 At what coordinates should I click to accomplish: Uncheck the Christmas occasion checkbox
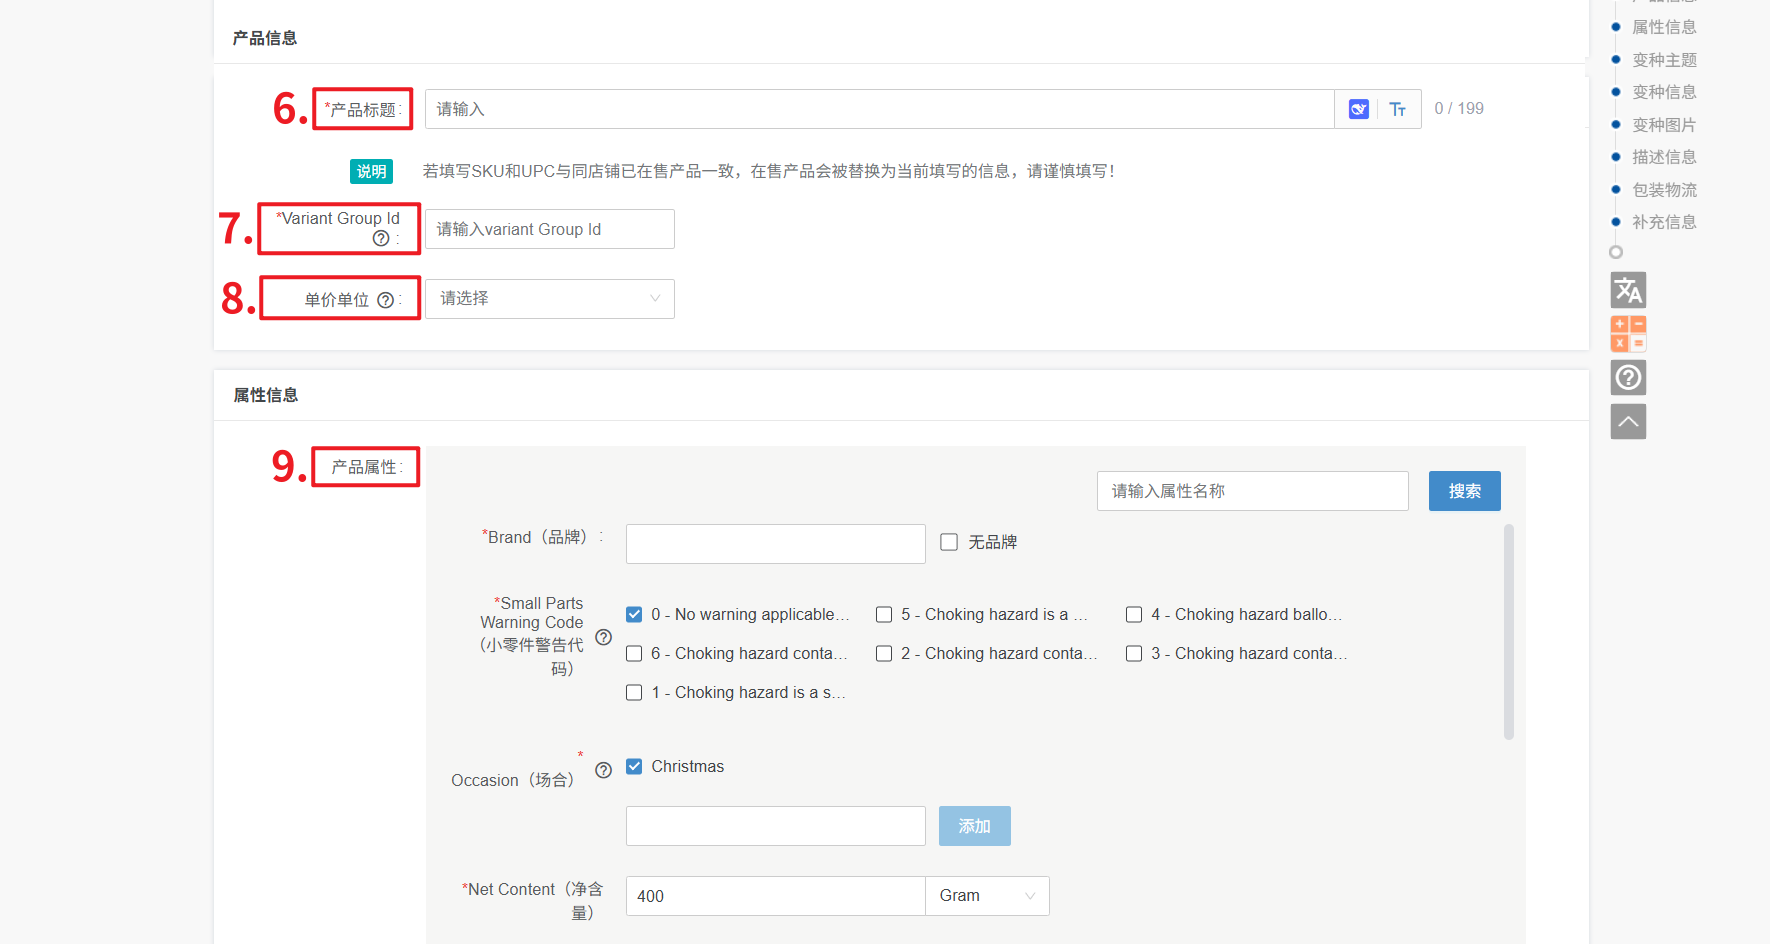click(634, 767)
